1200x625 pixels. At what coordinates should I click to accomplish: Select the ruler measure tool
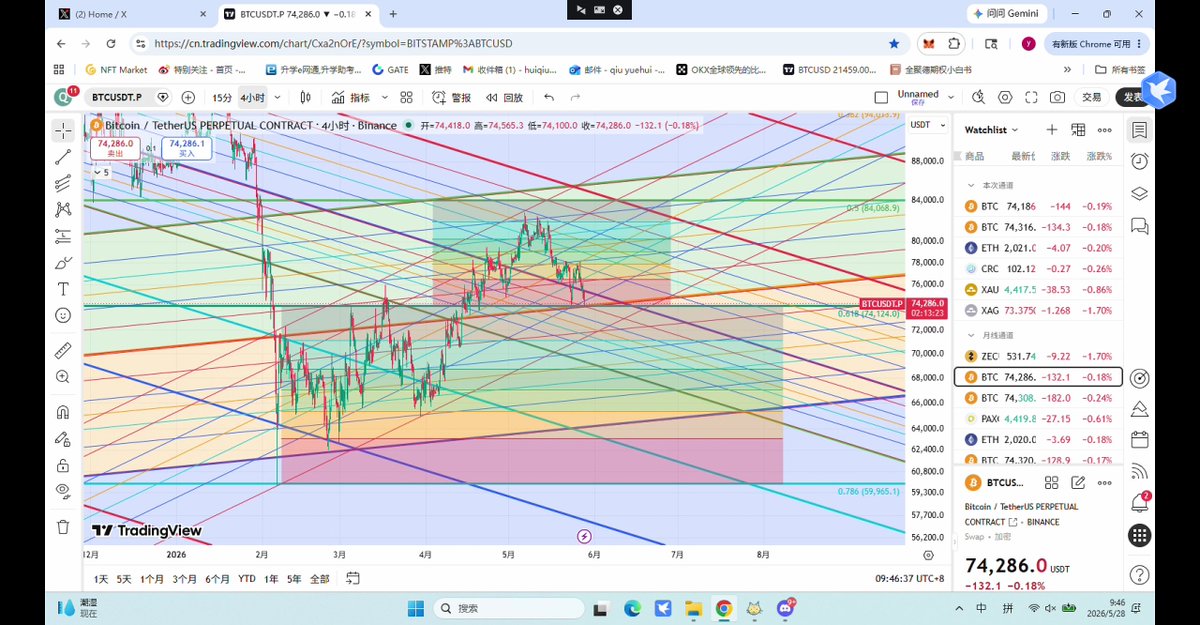click(63, 350)
